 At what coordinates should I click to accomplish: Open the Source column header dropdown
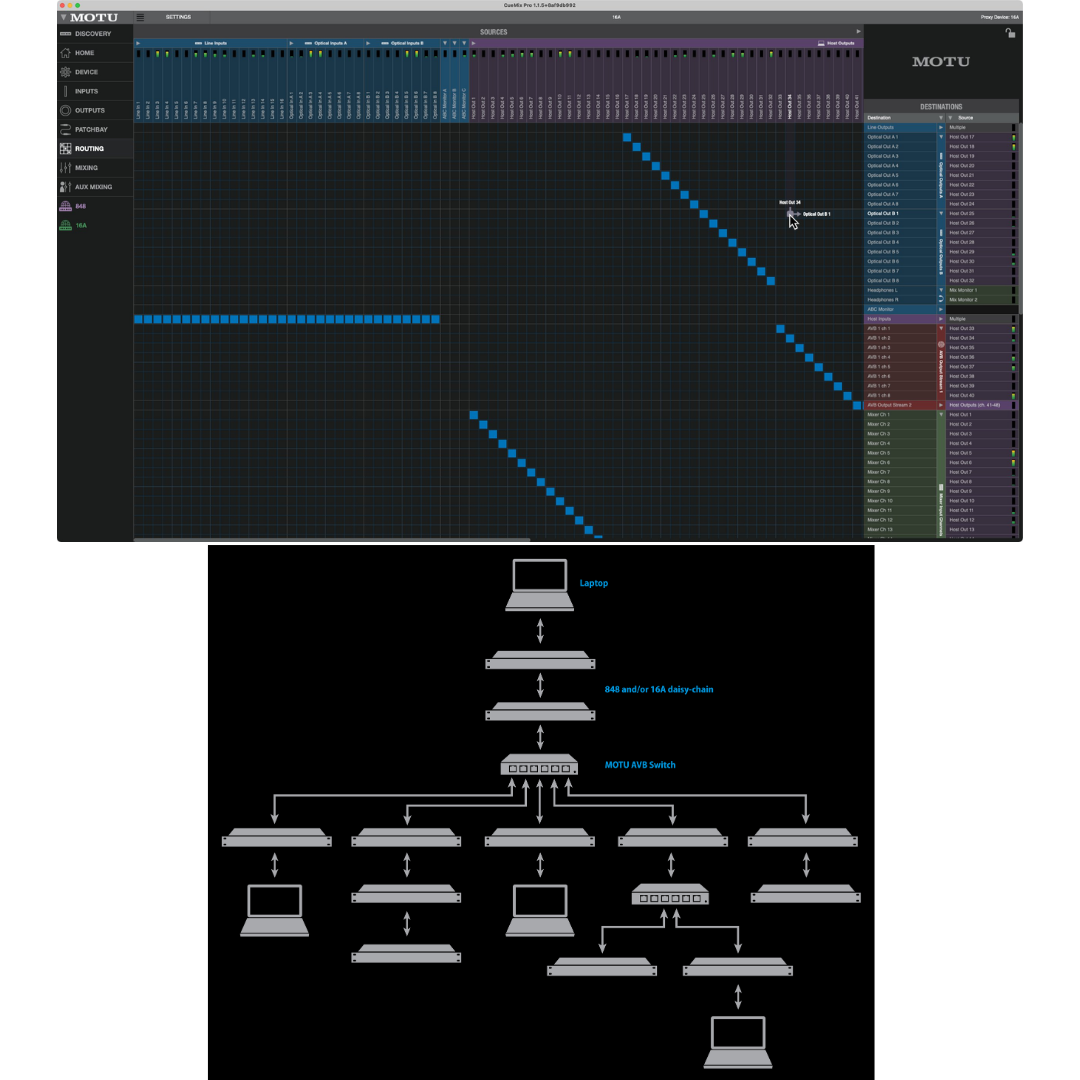(951, 118)
